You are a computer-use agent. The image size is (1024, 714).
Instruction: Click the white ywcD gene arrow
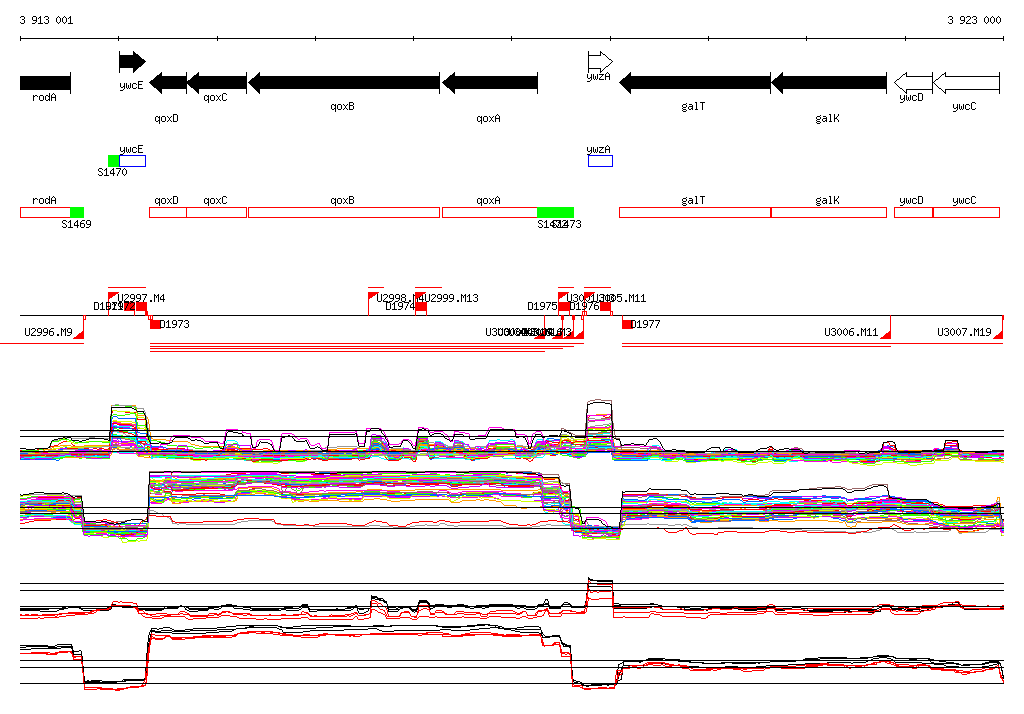click(x=913, y=83)
